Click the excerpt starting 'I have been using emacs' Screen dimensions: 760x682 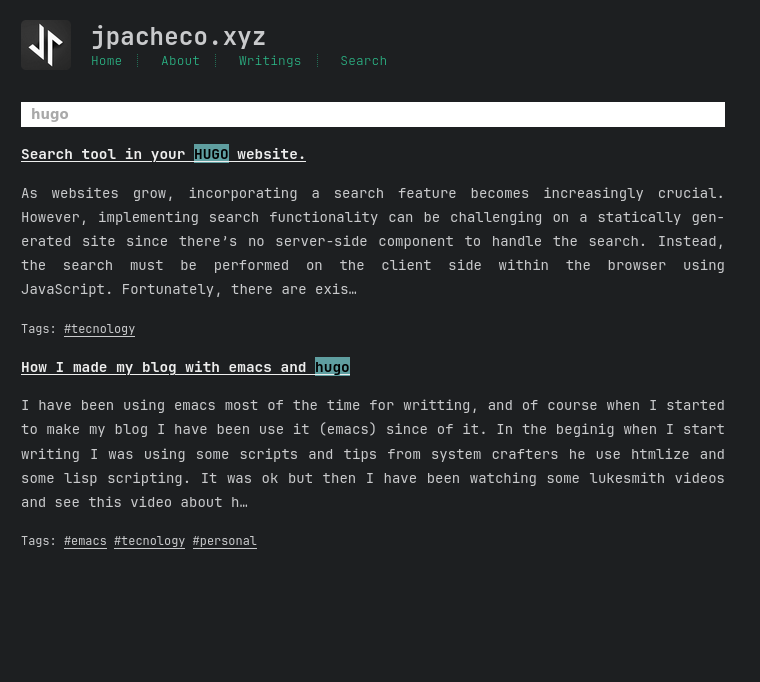click(x=372, y=454)
